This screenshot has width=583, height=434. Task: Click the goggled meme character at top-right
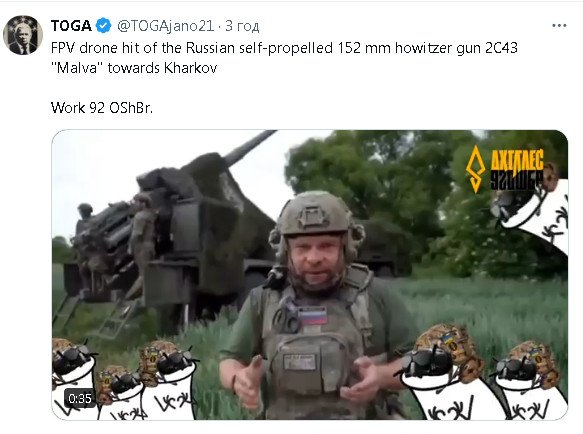tap(530, 210)
